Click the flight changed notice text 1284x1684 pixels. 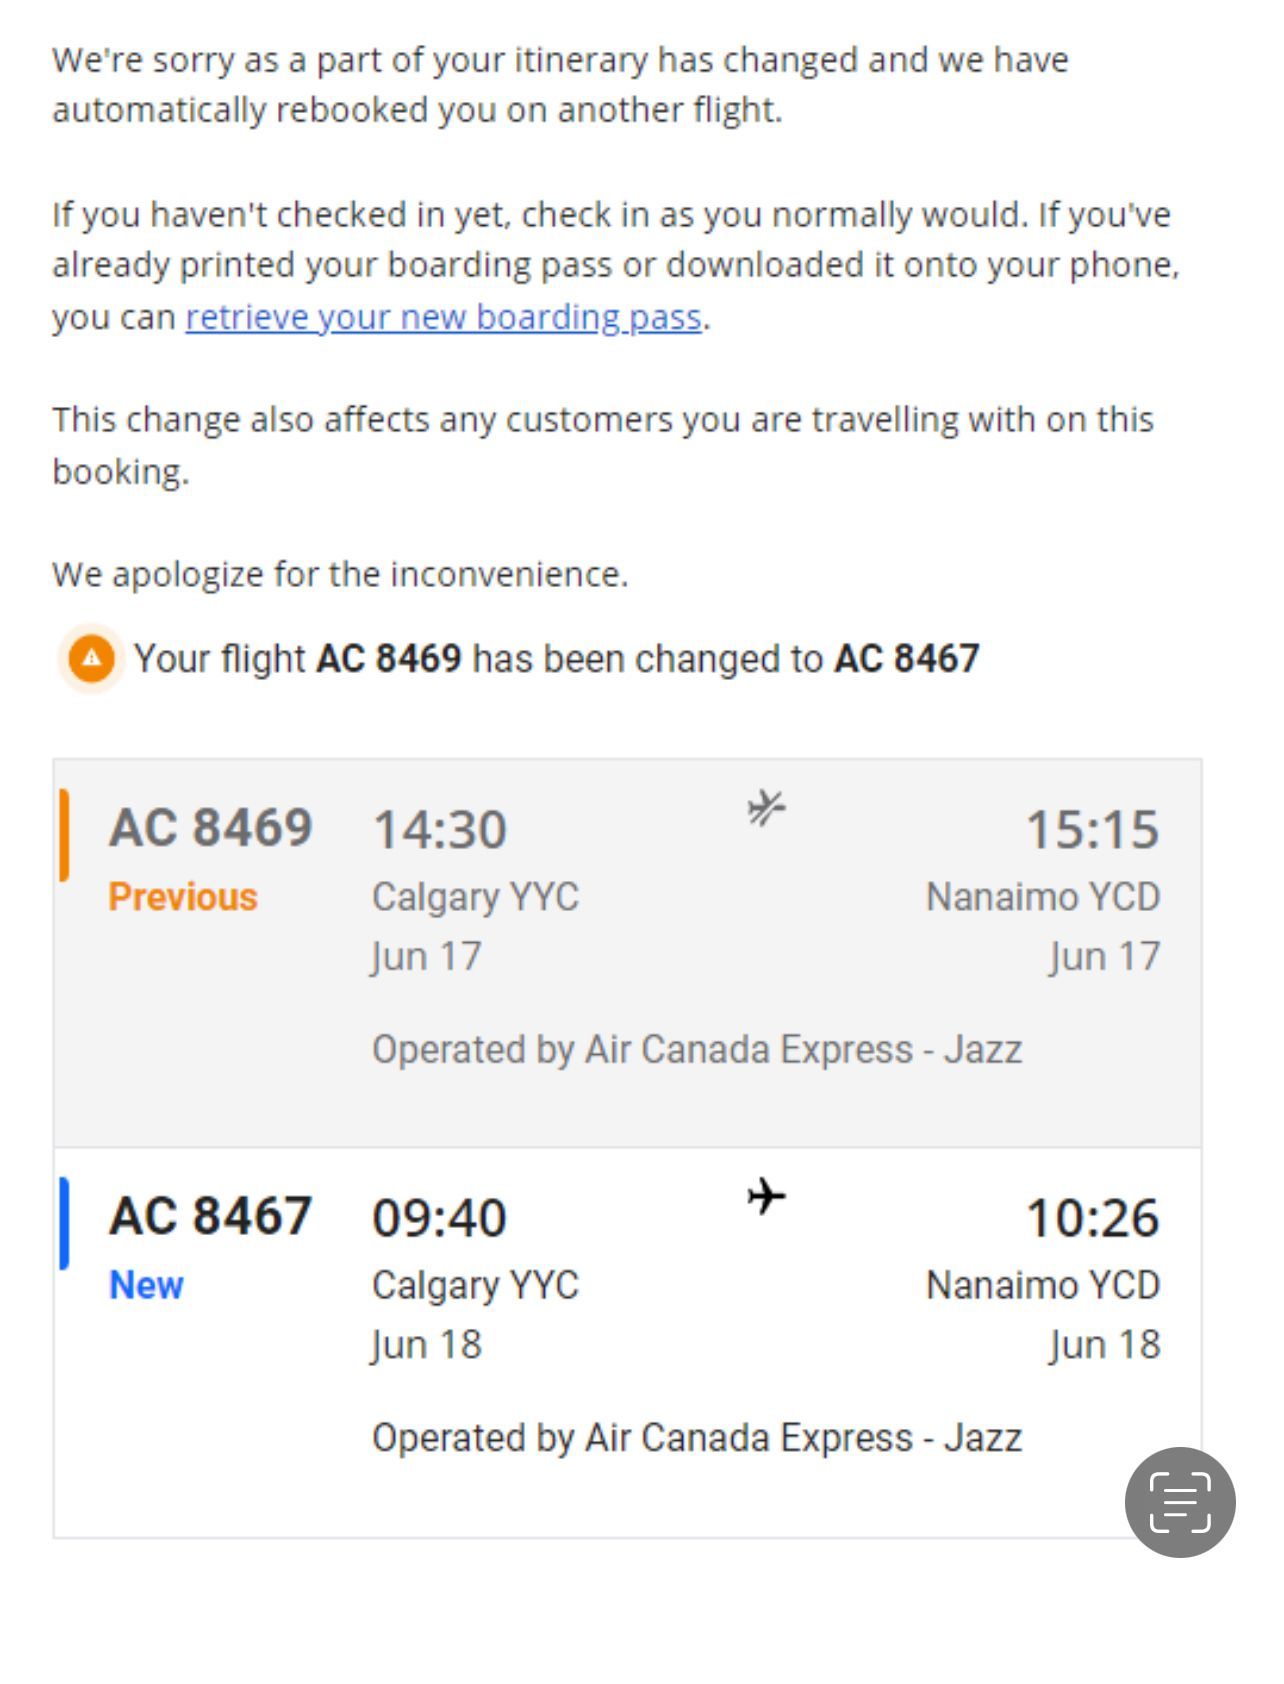click(x=556, y=659)
